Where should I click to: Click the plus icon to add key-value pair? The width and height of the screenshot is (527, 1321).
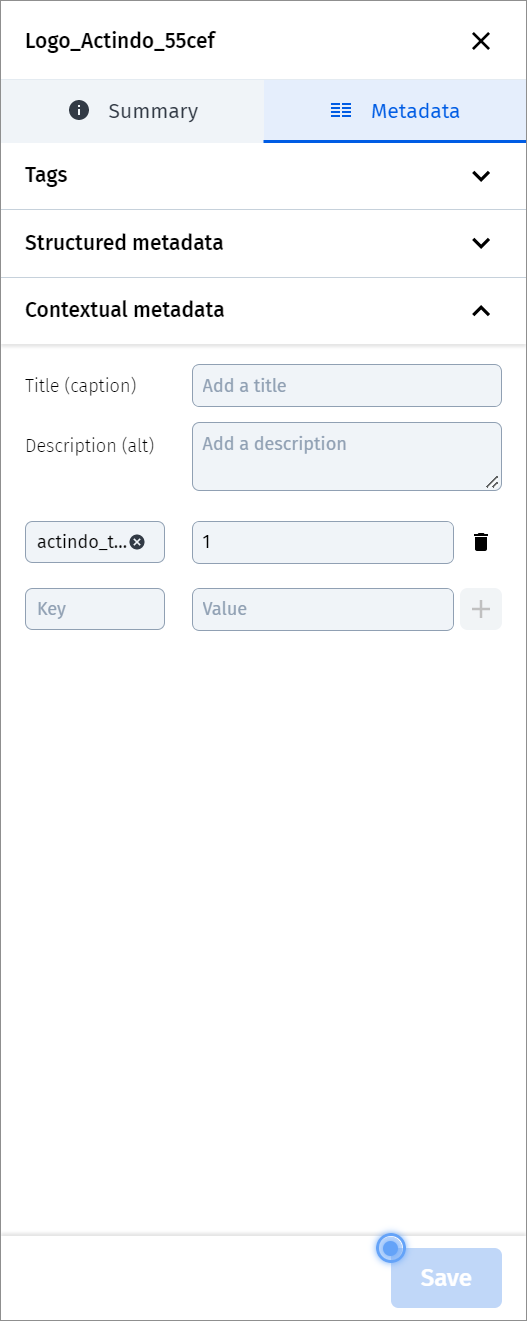[x=481, y=609]
